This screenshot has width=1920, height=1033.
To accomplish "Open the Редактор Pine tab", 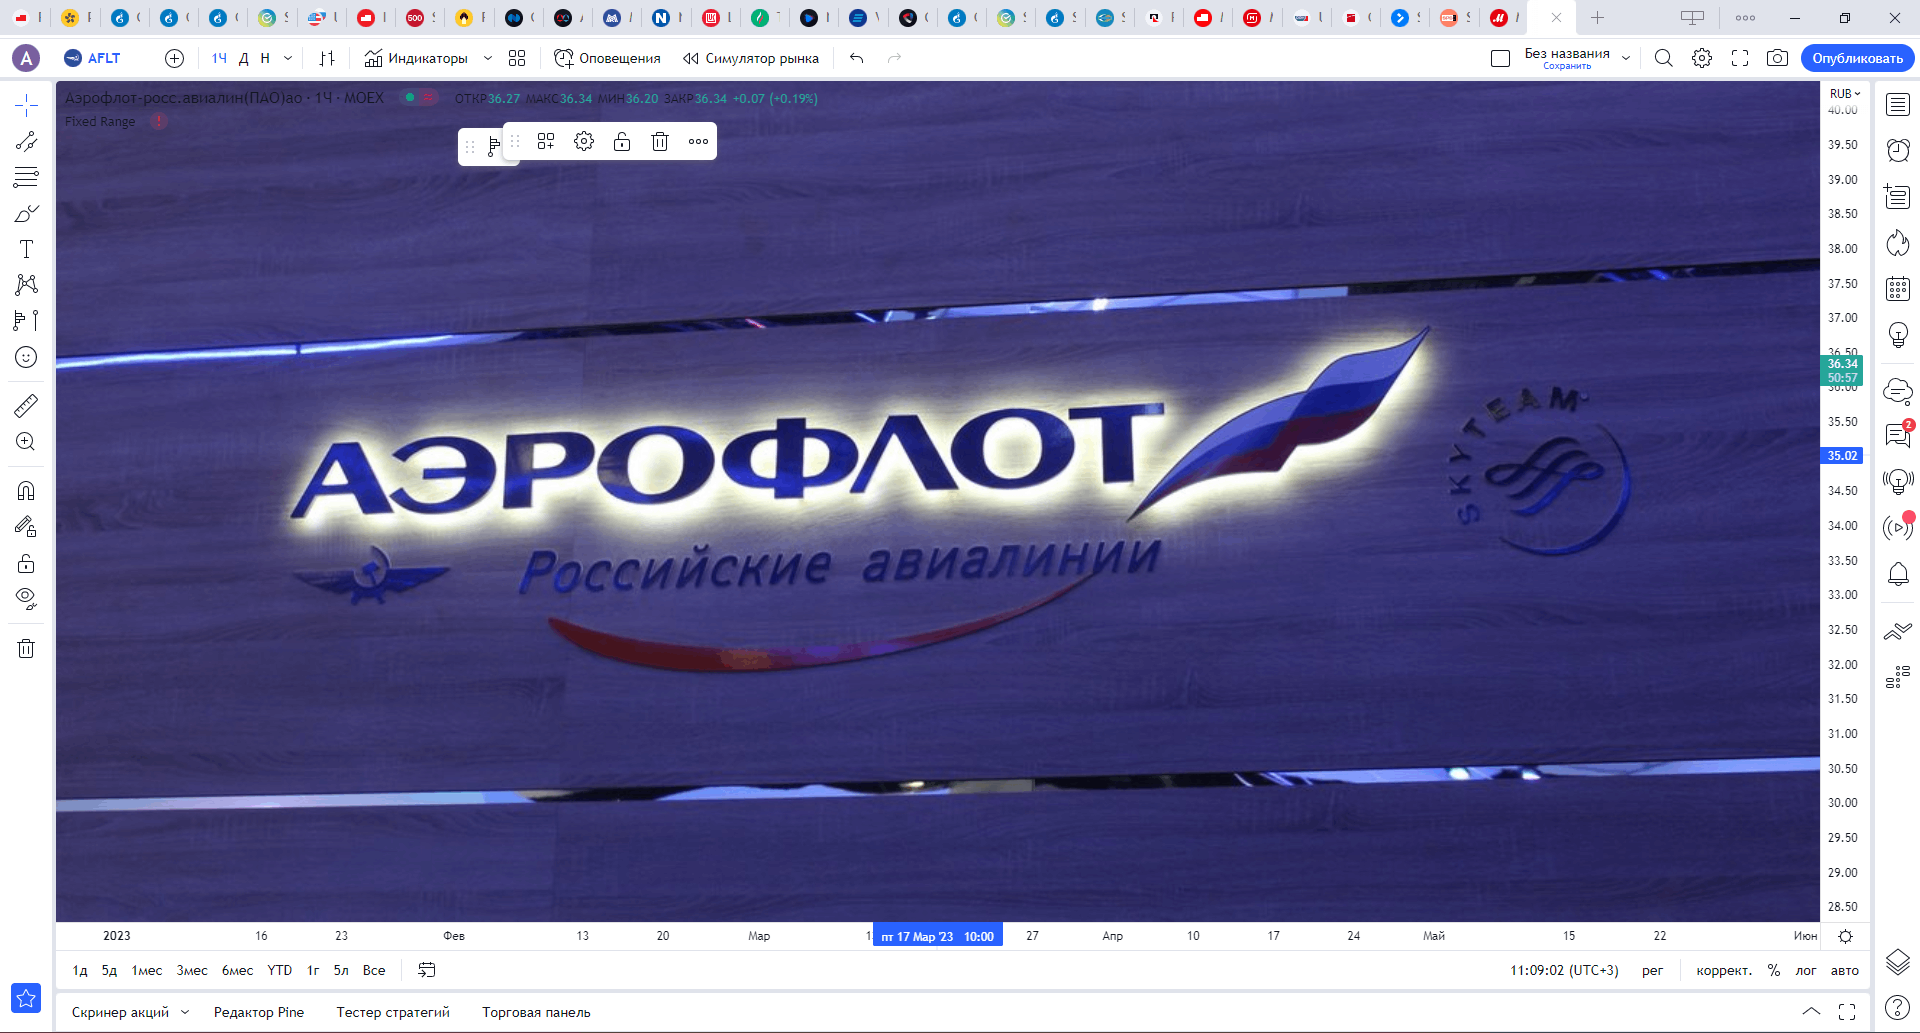I will pos(259,1012).
